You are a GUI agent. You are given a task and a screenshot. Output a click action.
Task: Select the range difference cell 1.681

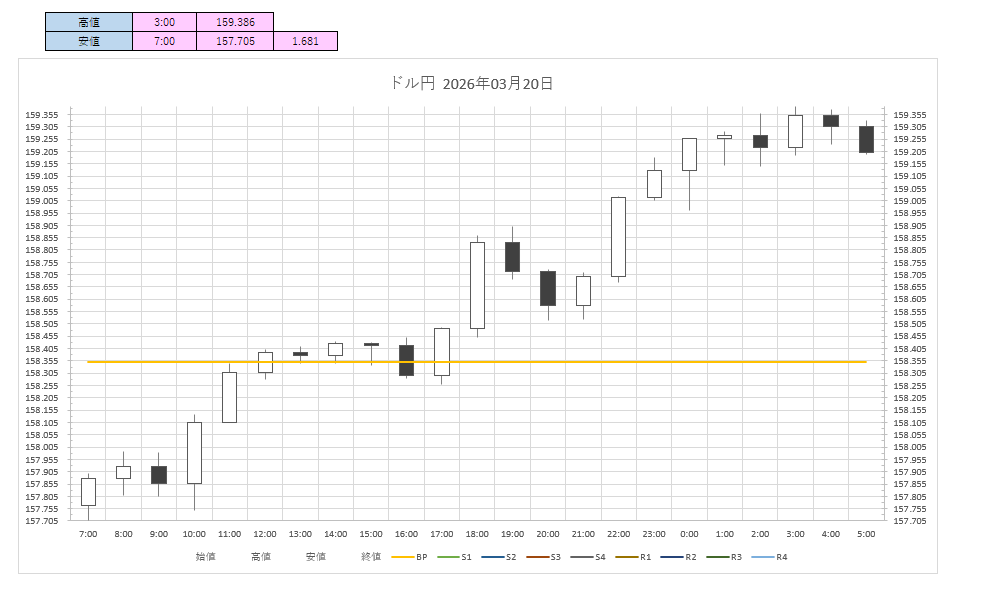pyautogui.click(x=305, y=41)
